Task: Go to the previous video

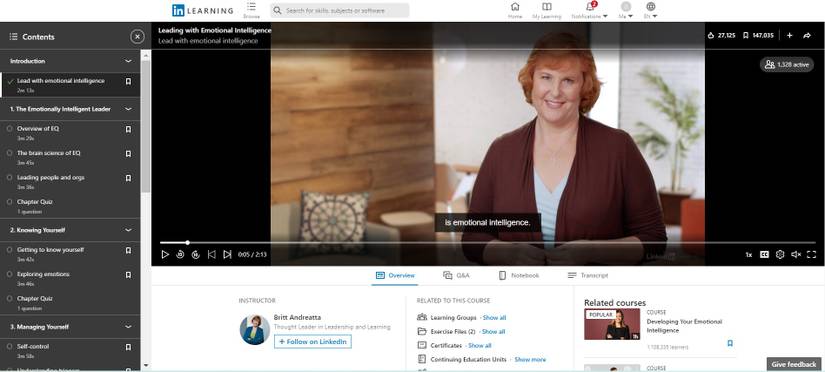Action: (x=212, y=254)
